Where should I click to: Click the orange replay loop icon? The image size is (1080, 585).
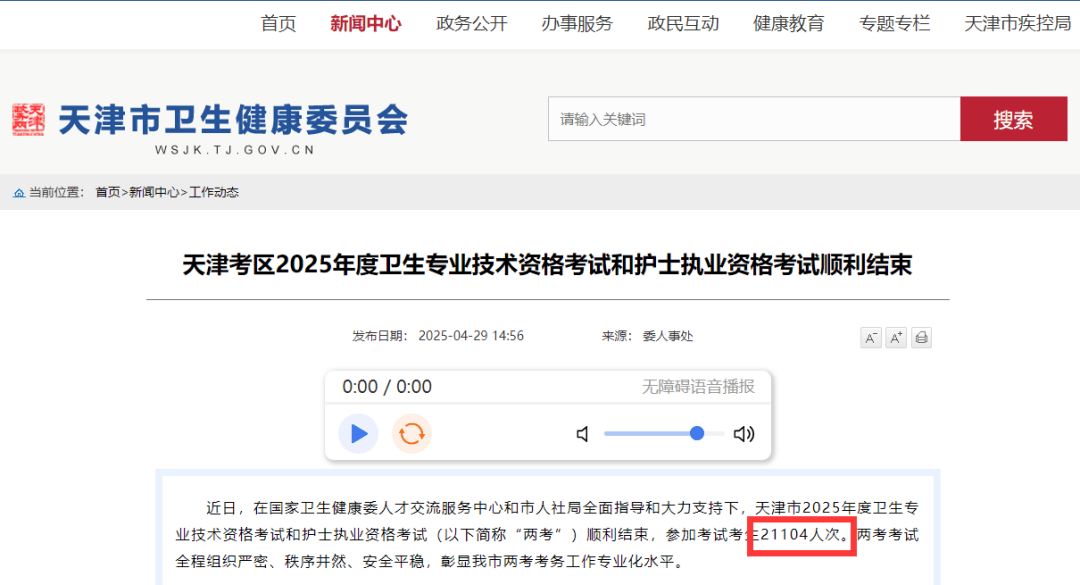(x=411, y=434)
